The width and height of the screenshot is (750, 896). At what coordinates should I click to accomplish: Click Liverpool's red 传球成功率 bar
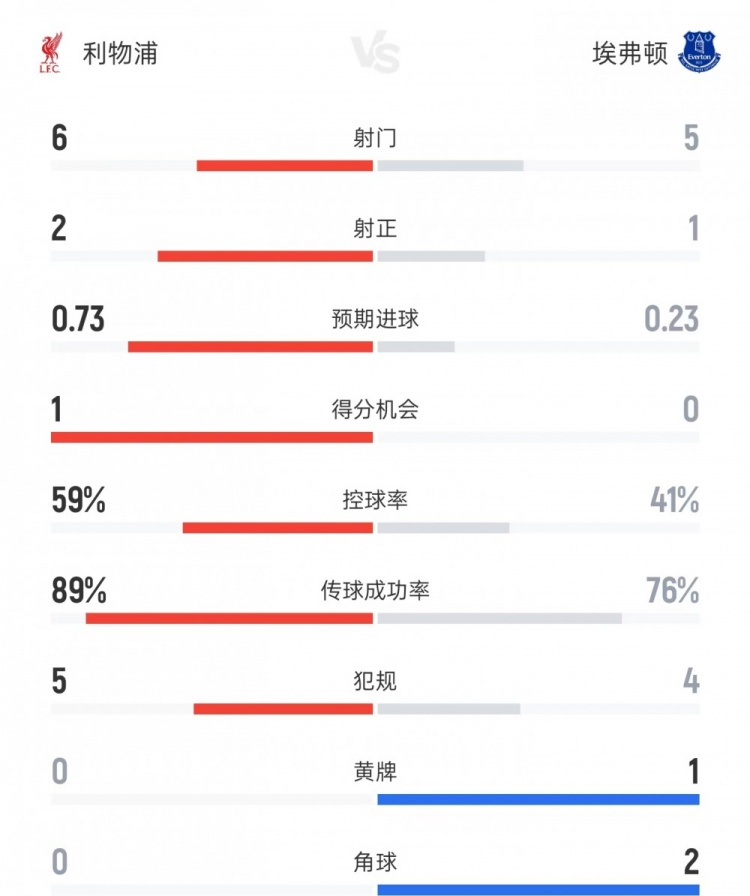pyautogui.click(x=229, y=618)
